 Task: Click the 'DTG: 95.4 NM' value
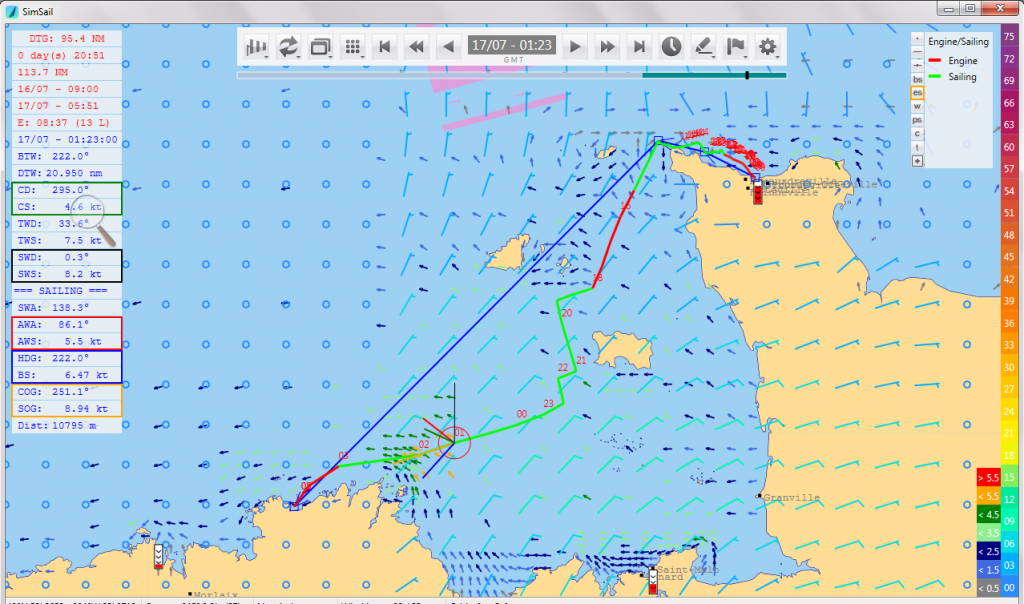click(x=67, y=39)
